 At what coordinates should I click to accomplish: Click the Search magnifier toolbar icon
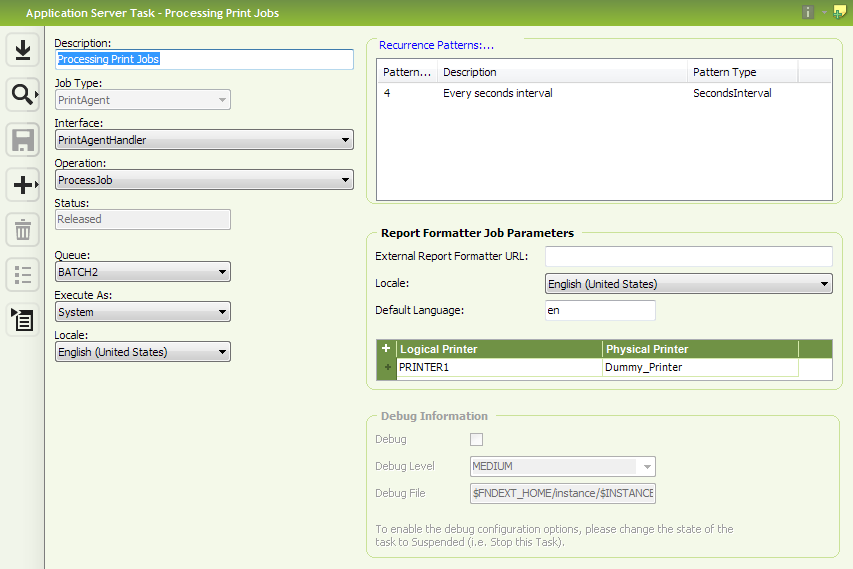coord(22,95)
